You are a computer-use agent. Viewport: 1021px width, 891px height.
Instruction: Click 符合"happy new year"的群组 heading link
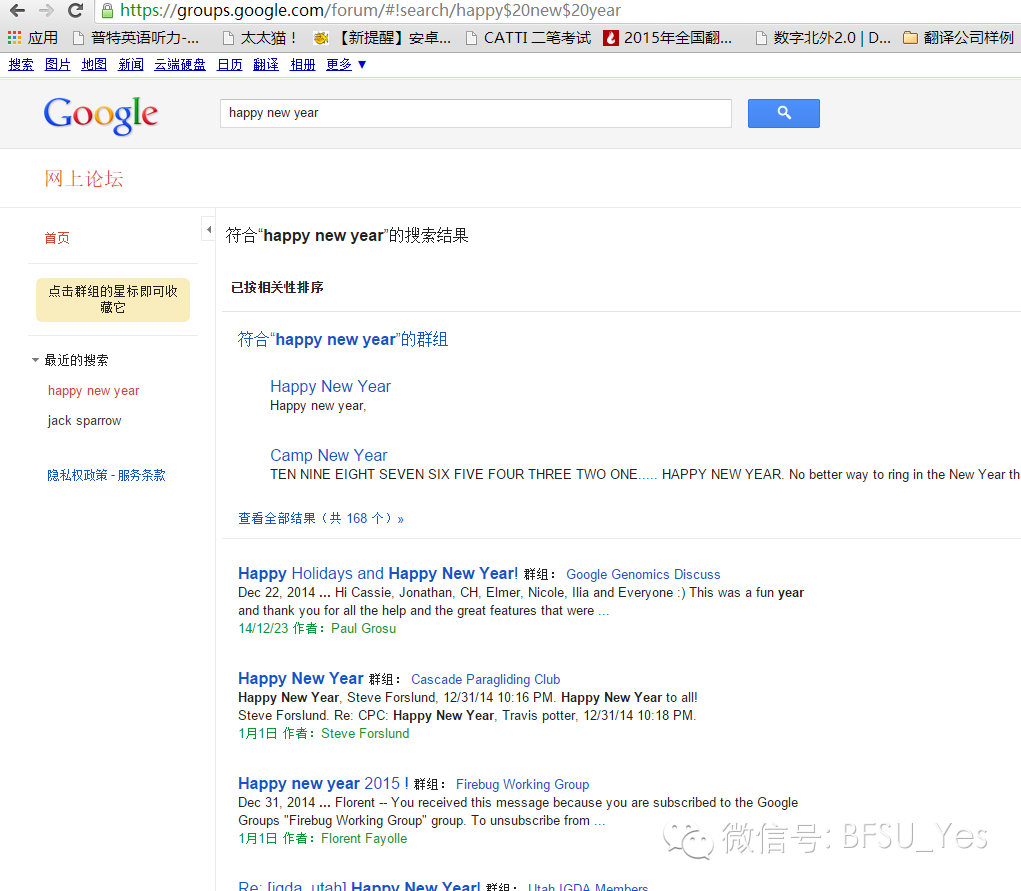point(343,339)
